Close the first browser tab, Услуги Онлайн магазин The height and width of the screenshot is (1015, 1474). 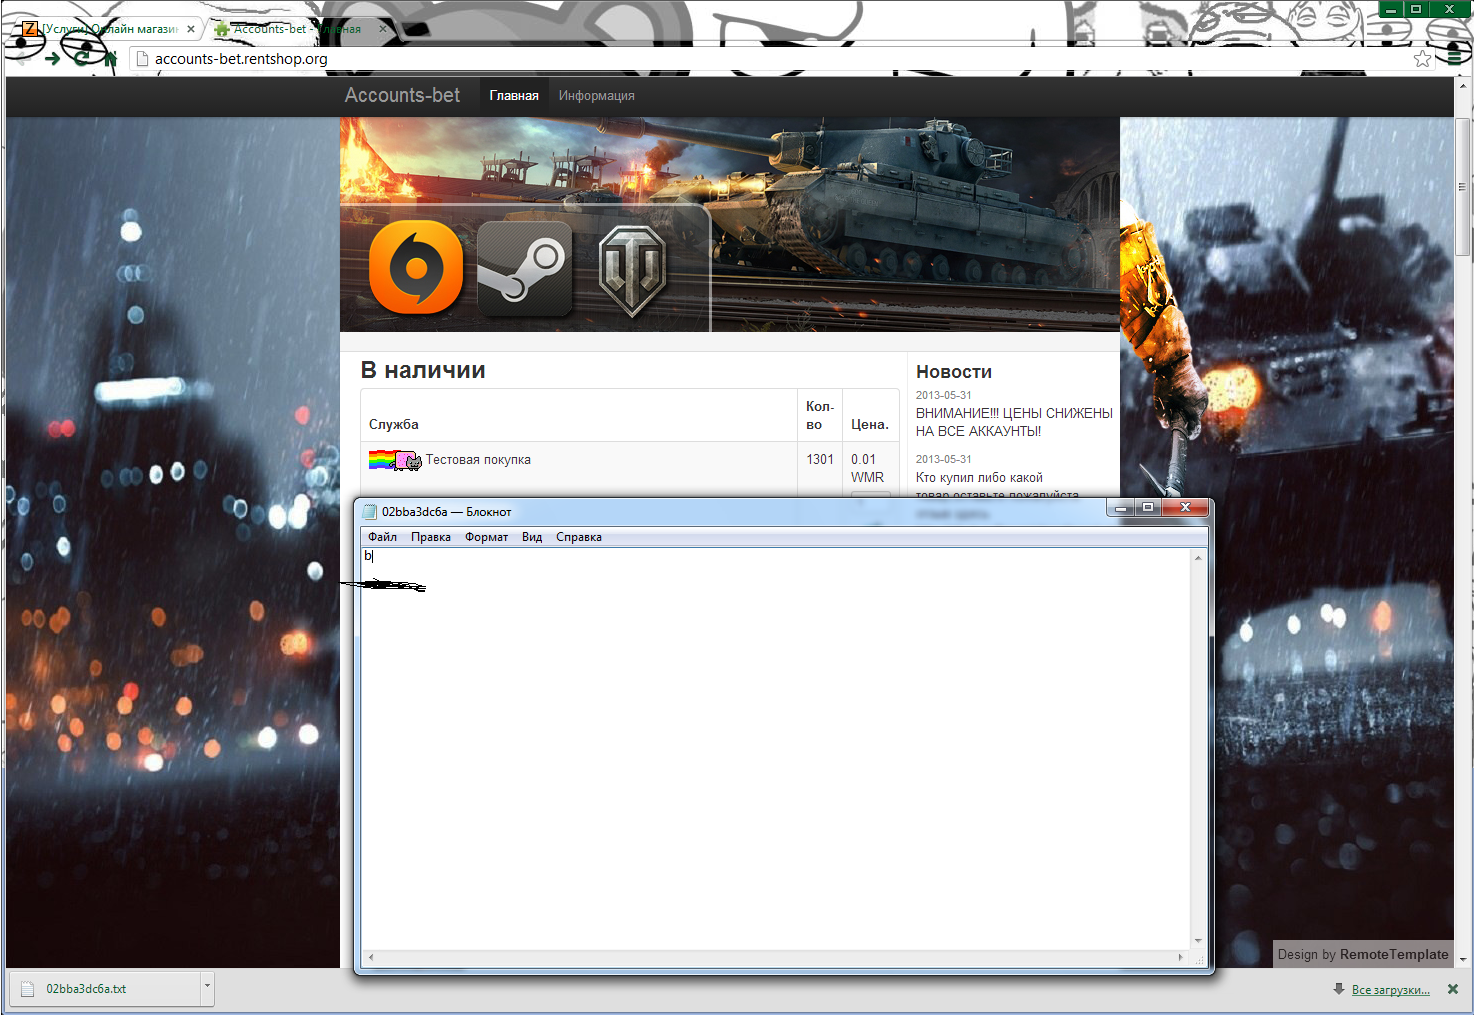click(x=191, y=29)
